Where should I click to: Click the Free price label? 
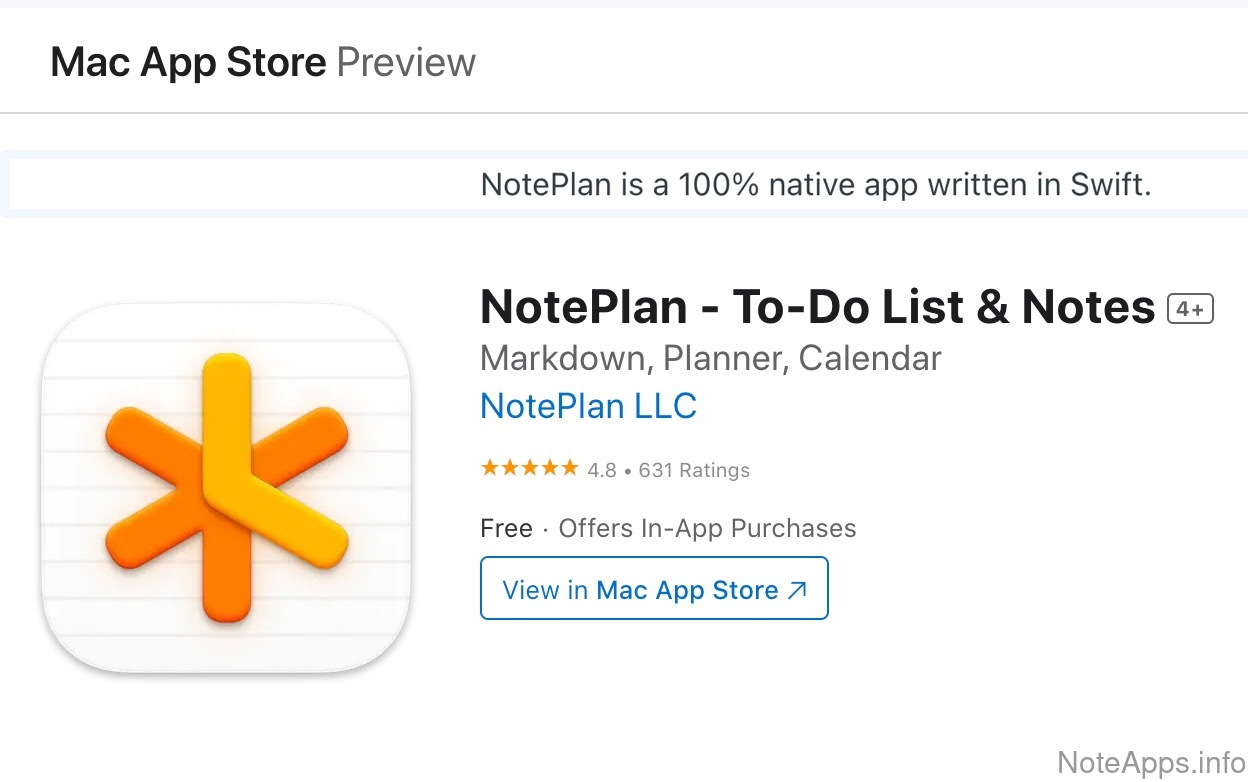tap(506, 528)
